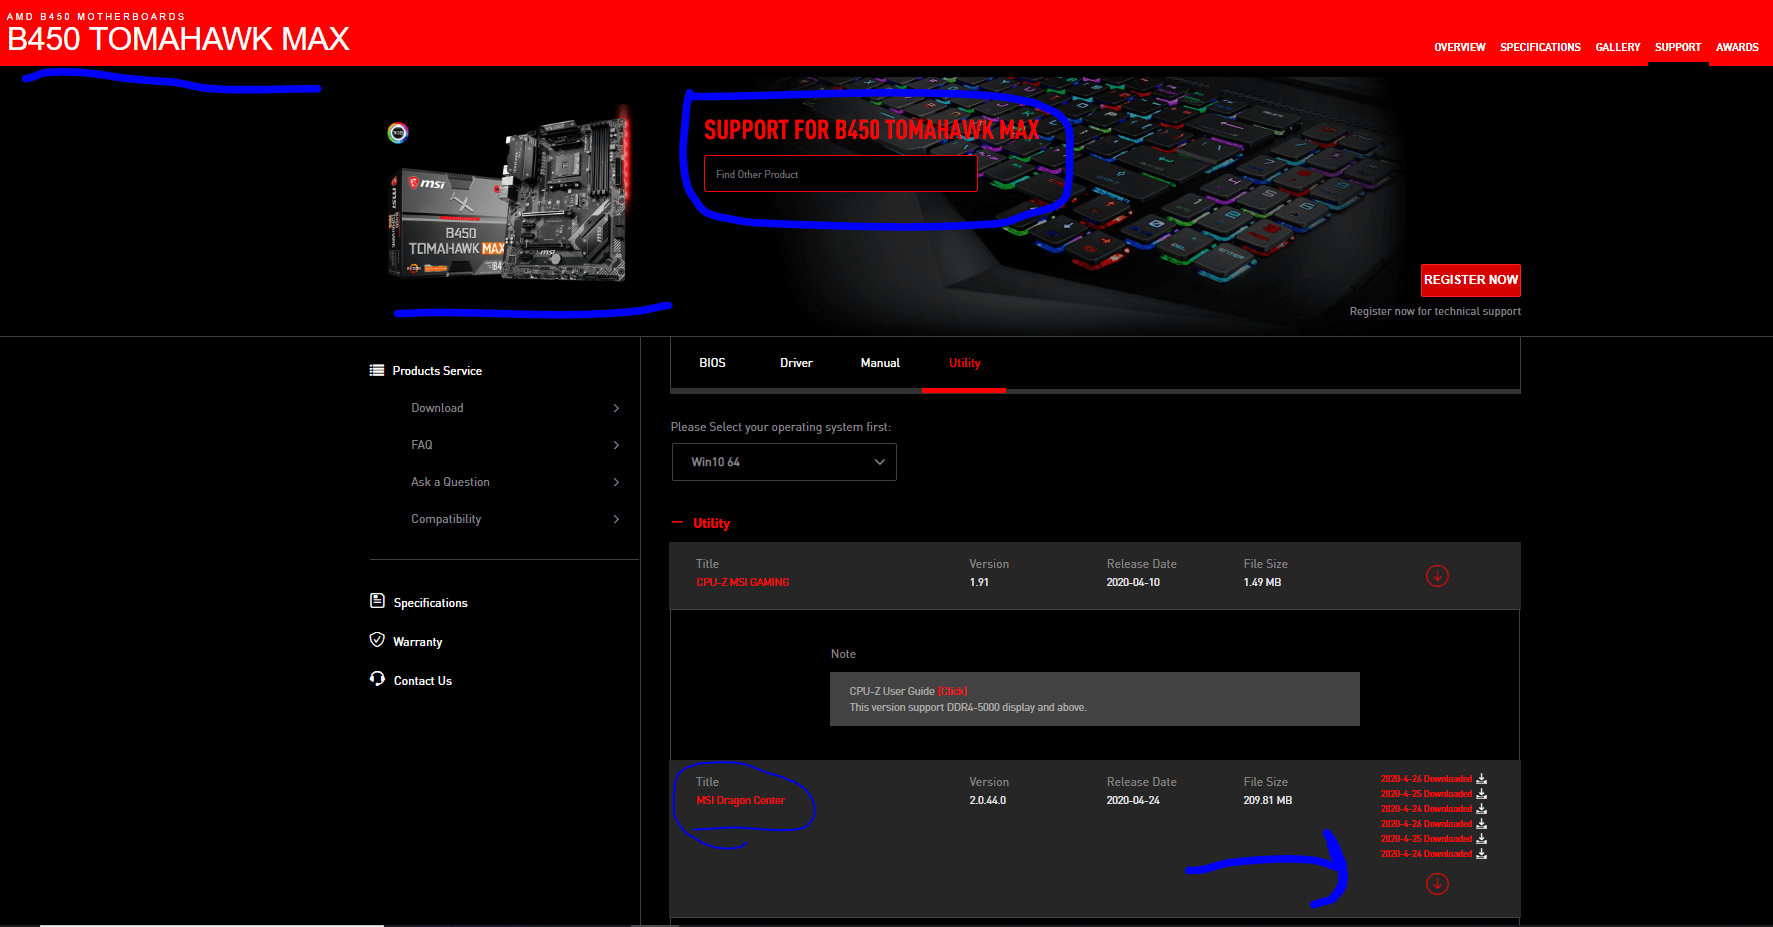Open the Gallery page in top navigation
This screenshot has height=927, width=1773.
pyautogui.click(x=1618, y=47)
